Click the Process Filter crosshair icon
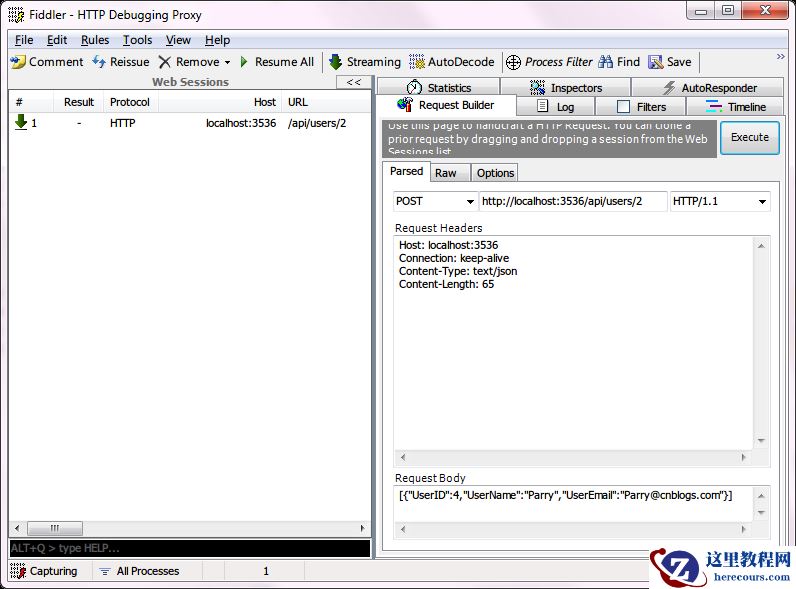Screen dimensions: 796x589 pyautogui.click(x=513, y=62)
